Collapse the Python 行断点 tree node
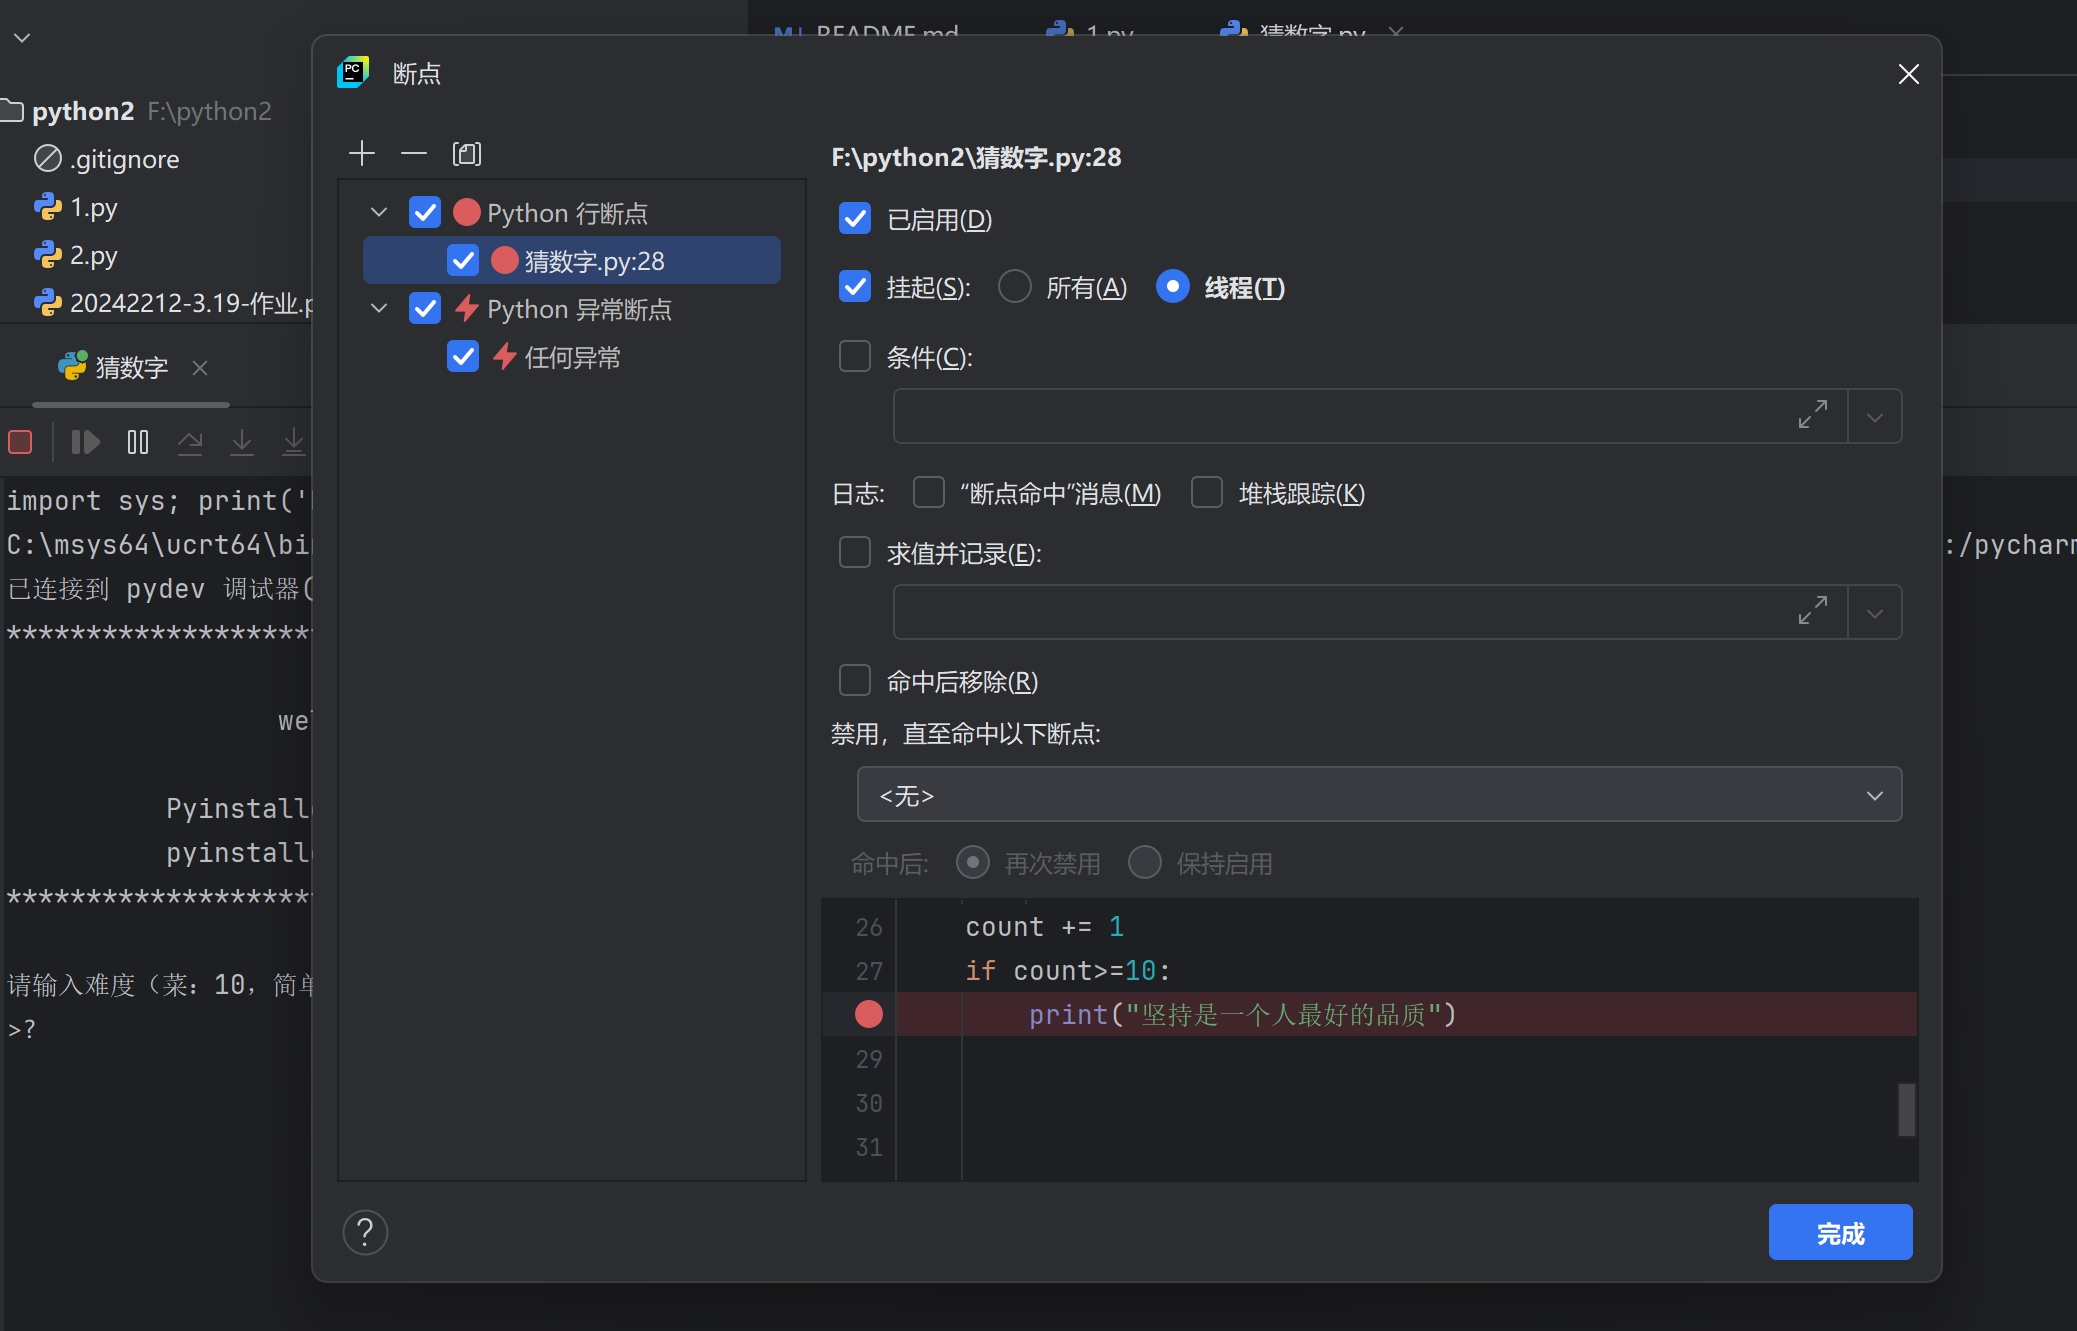This screenshot has width=2077, height=1331. pyautogui.click(x=379, y=212)
